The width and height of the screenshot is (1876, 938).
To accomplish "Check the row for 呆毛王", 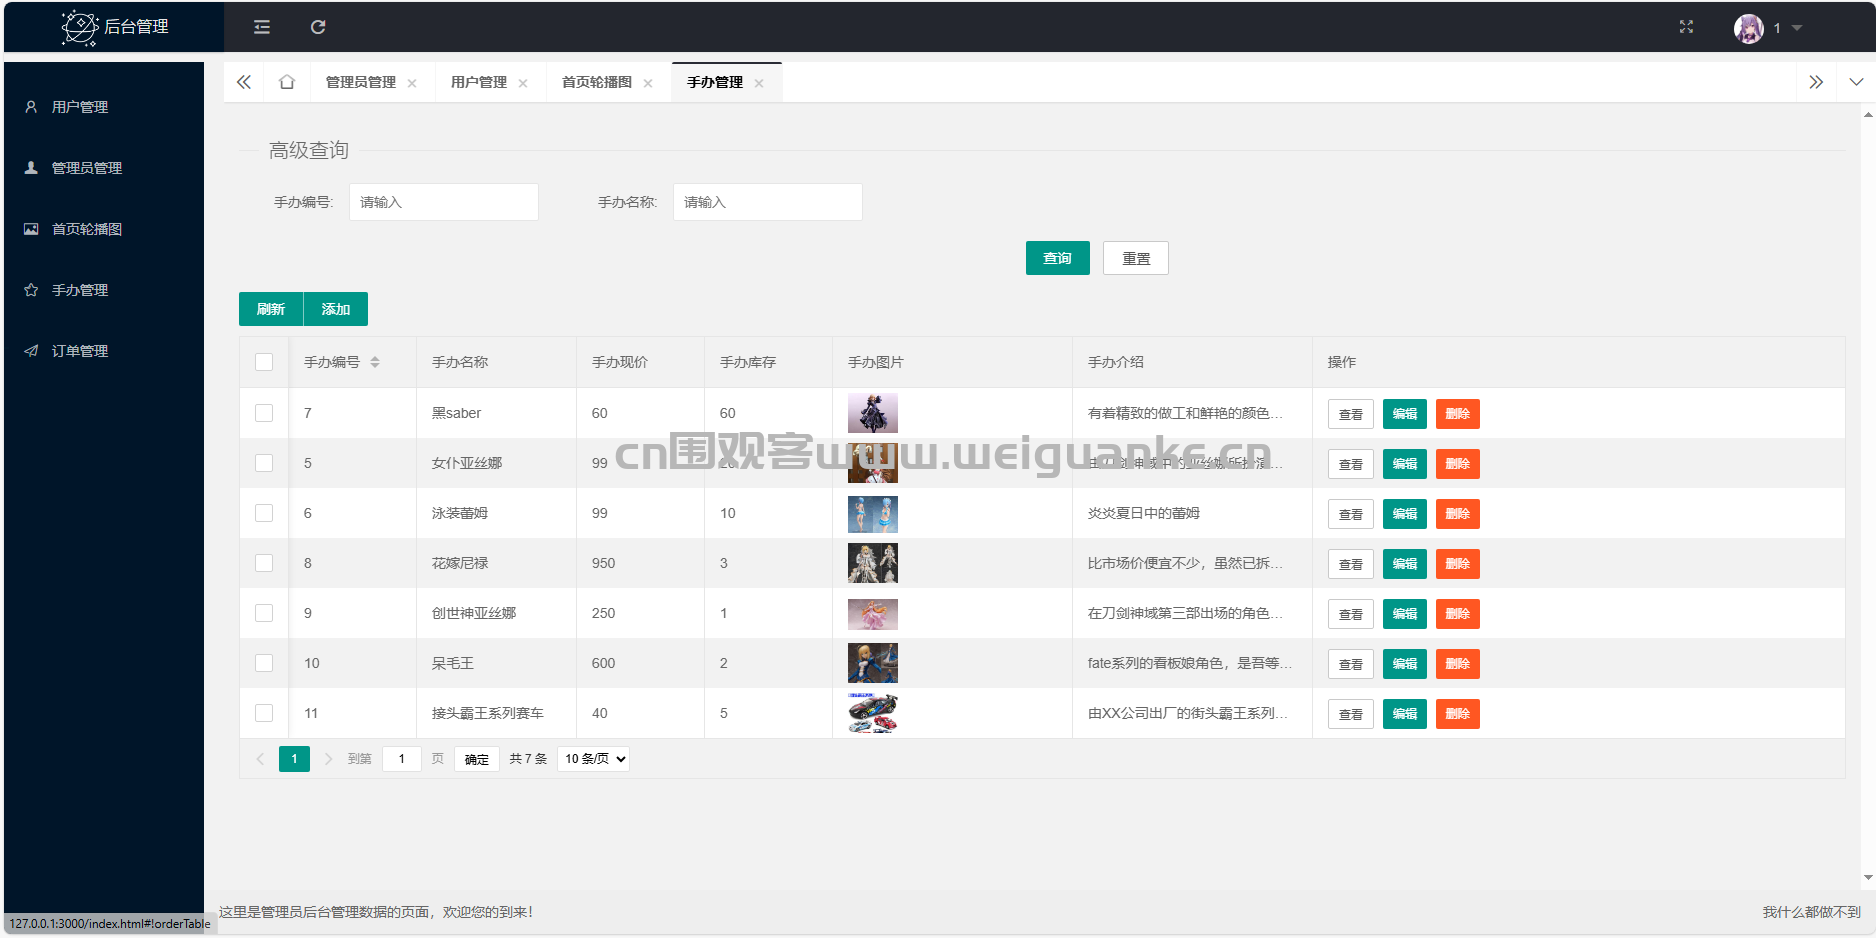I will click(264, 663).
